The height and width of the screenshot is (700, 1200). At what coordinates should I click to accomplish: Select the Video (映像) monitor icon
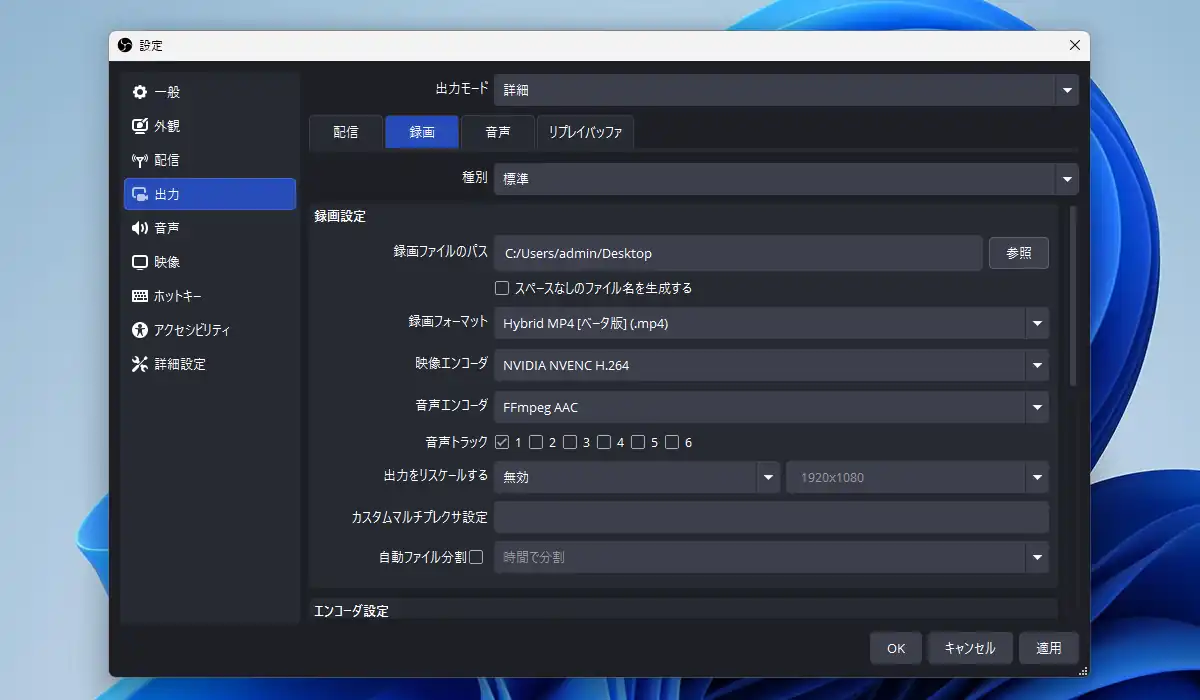pos(140,262)
